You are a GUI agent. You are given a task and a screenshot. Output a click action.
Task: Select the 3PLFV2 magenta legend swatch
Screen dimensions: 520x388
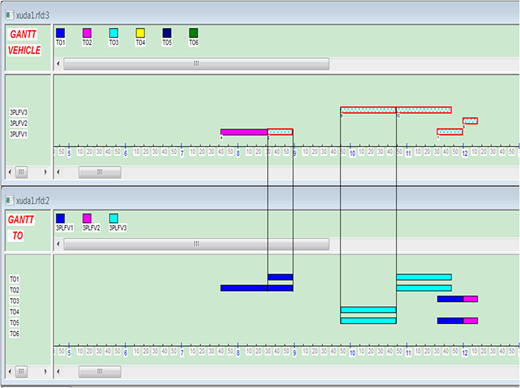coord(87,218)
